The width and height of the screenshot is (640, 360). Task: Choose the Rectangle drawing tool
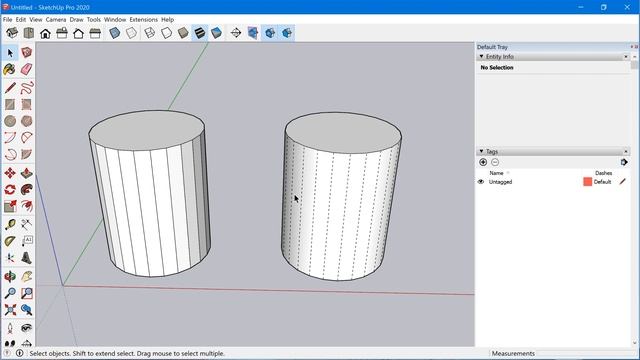tap(10, 104)
